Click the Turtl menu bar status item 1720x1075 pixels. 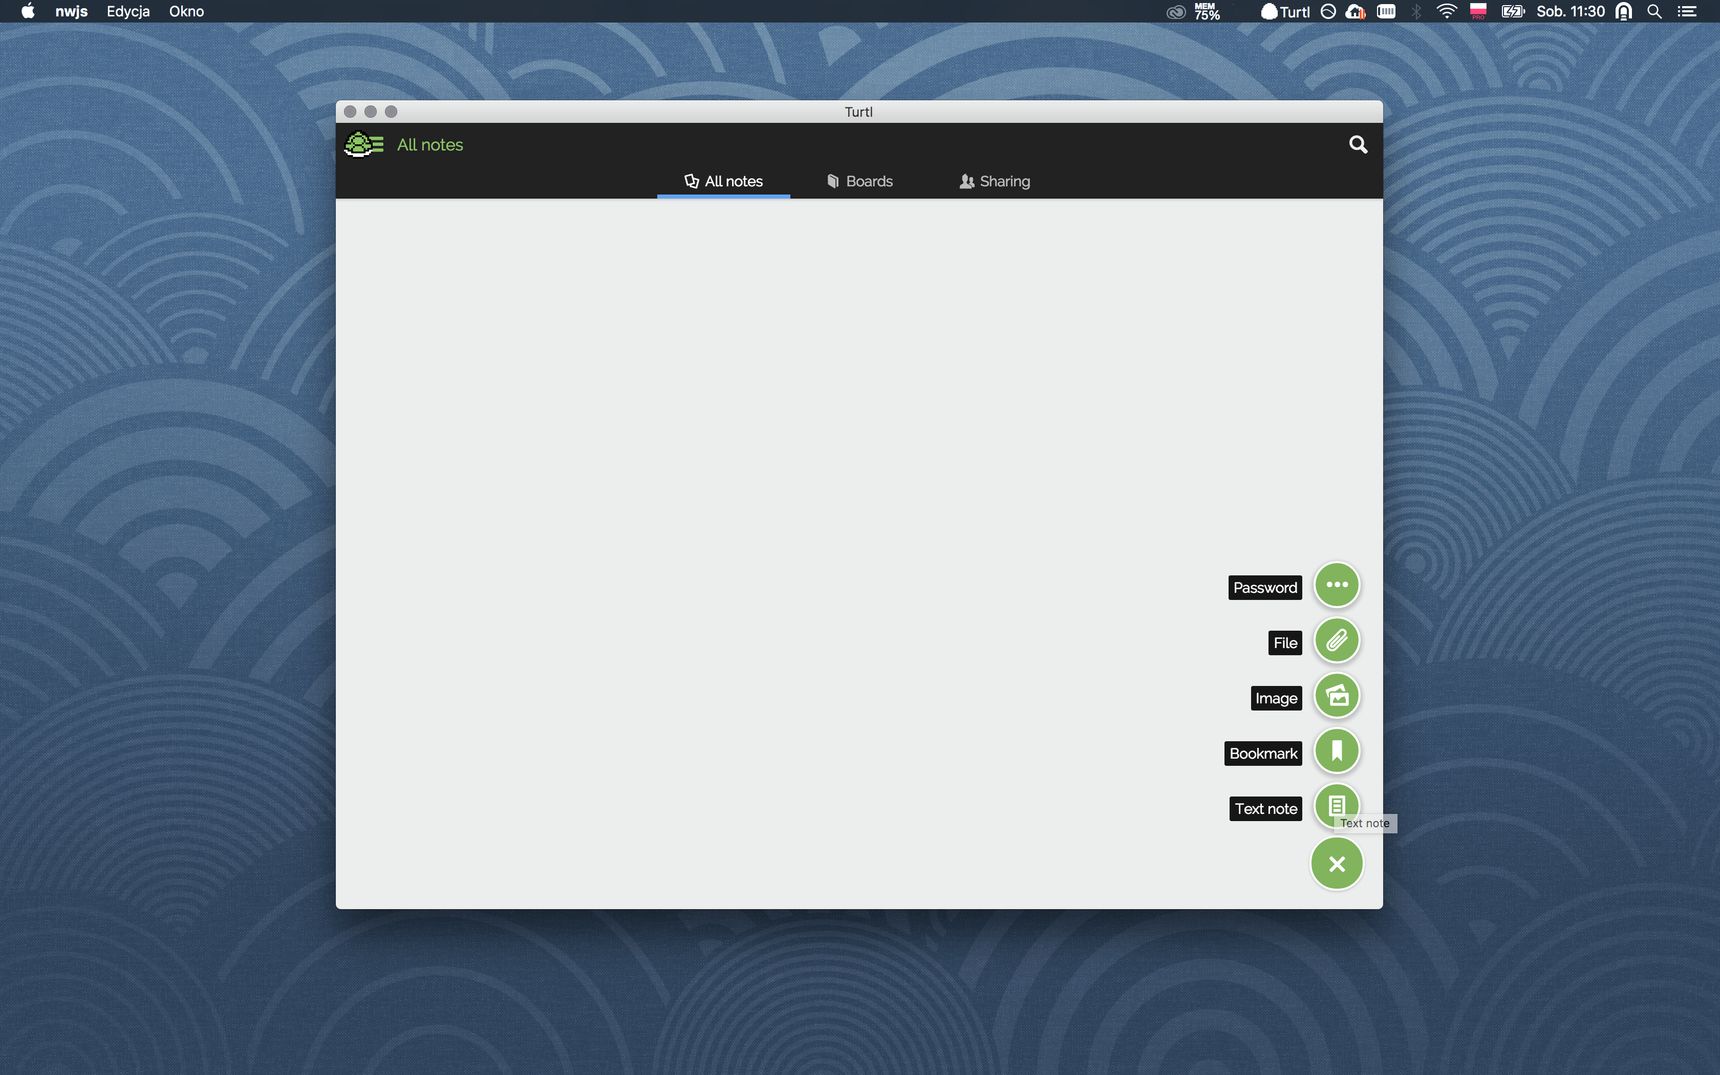pos(1285,11)
